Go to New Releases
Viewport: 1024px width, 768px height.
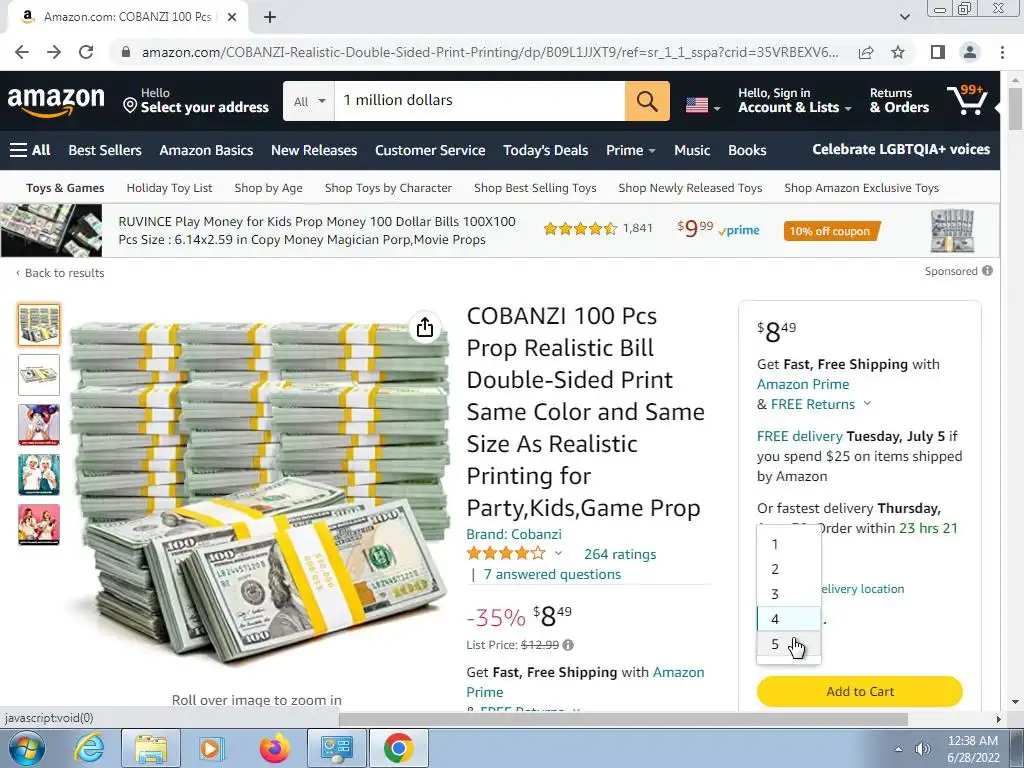[314, 150]
